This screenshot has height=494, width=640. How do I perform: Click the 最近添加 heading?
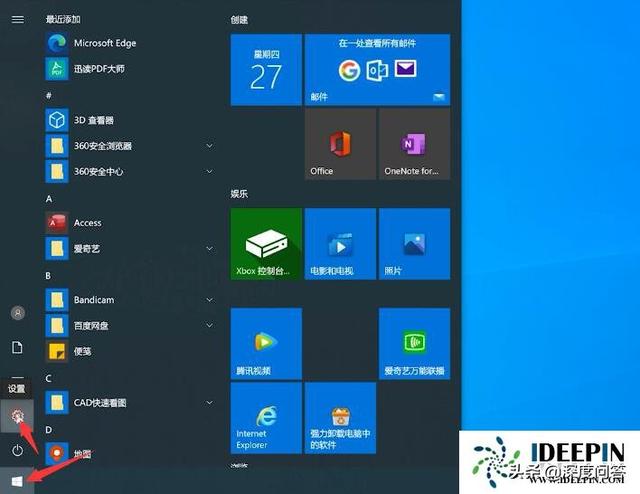(x=63, y=19)
